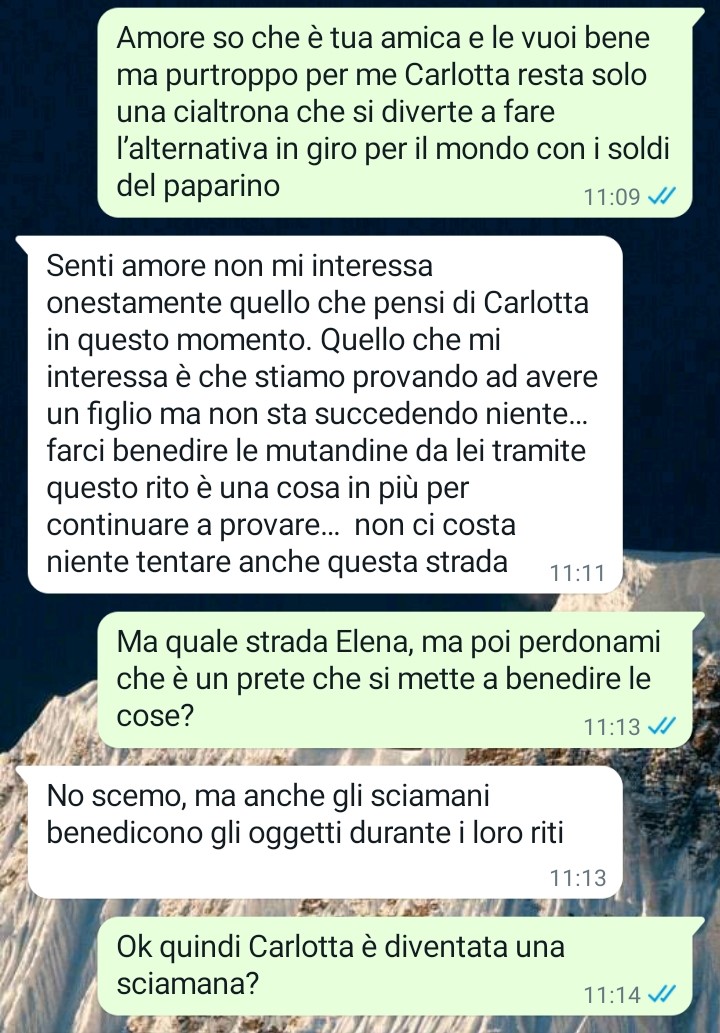
Task: Tap the 11:09 timestamp on the first message
Action: [612, 196]
